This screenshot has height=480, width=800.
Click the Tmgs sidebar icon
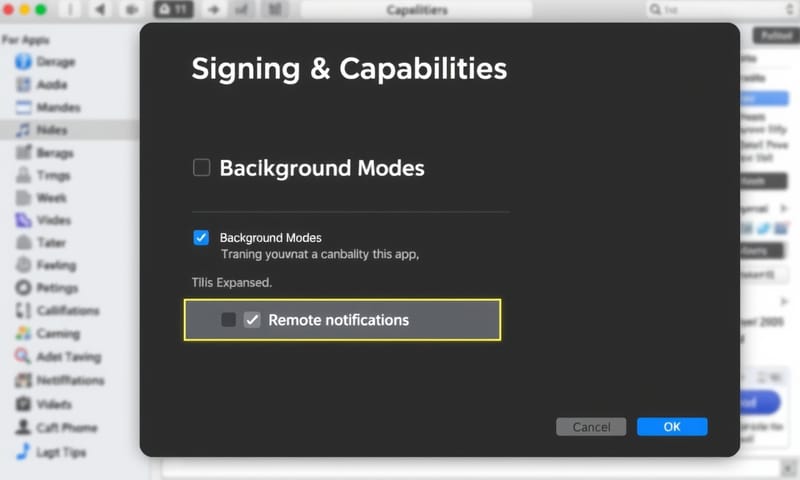(x=23, y=175)
